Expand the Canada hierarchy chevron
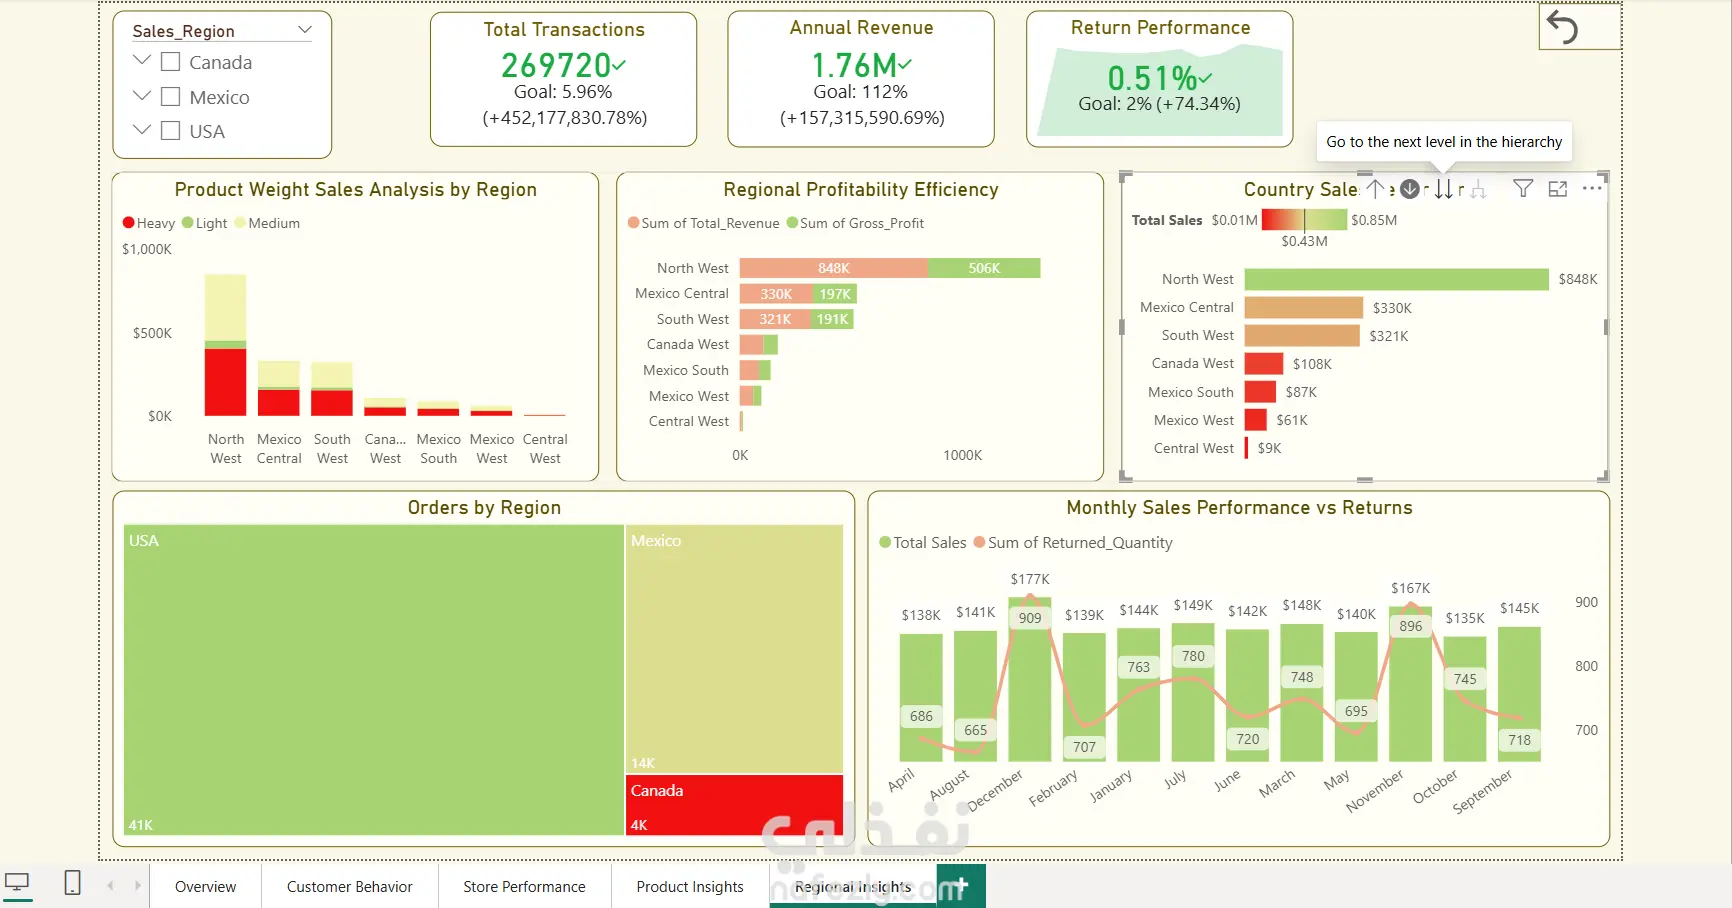 coord(142,61)
